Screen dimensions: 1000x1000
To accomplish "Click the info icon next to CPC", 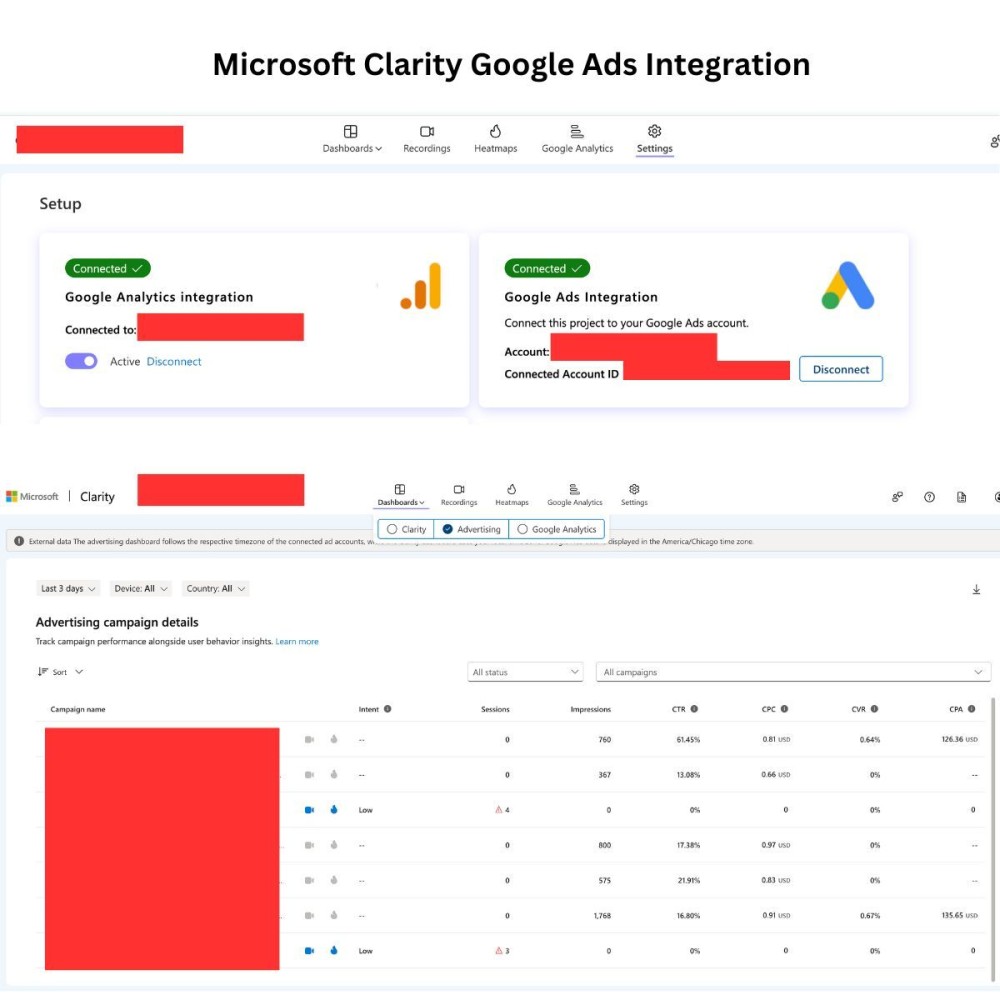I will pos(784,709).
